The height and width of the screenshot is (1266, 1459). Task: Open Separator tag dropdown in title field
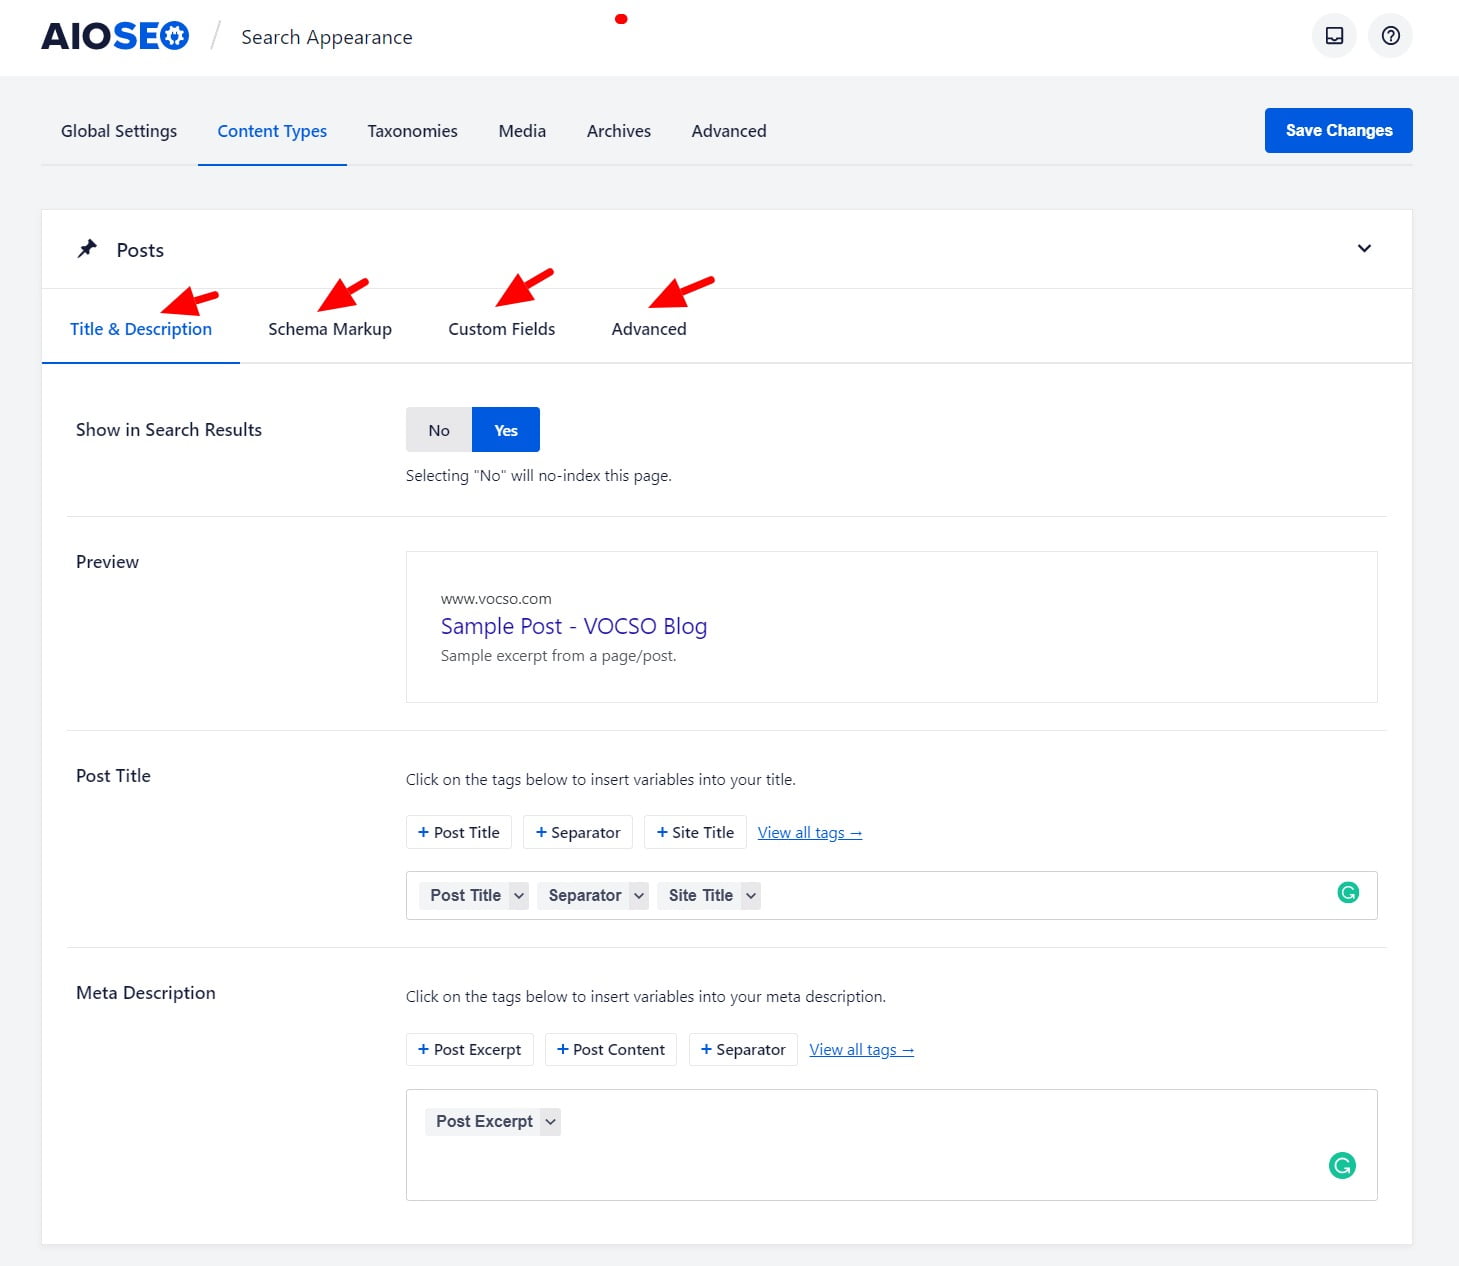tap(639, 896)
